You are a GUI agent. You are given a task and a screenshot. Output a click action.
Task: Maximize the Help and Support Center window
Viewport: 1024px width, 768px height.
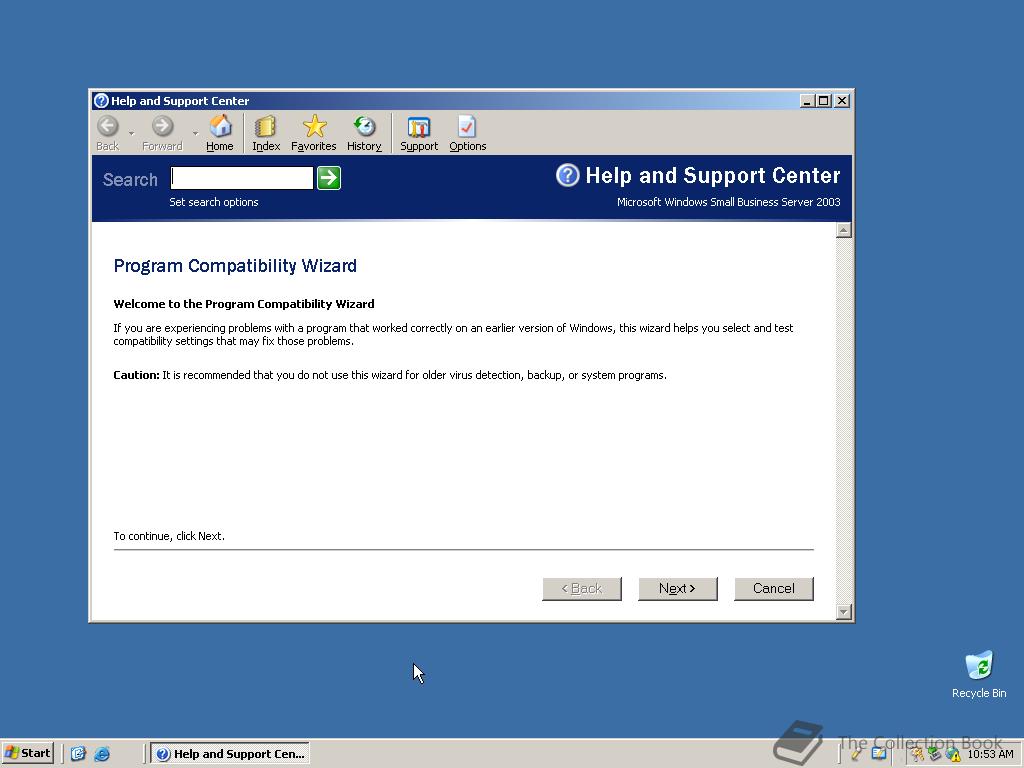(x=824, y=101)
